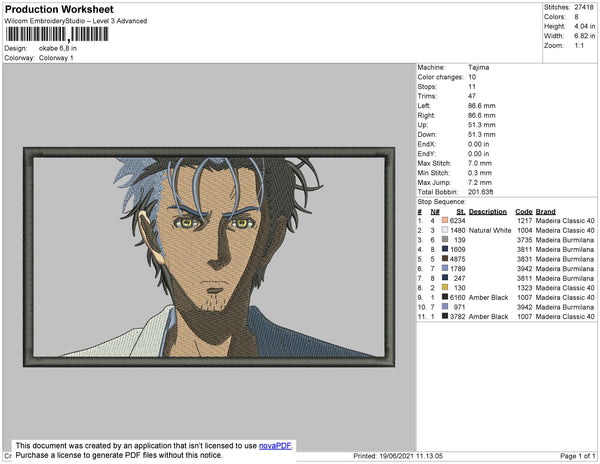Select the 'Page 1 of 1' footer text

[577, 456]
